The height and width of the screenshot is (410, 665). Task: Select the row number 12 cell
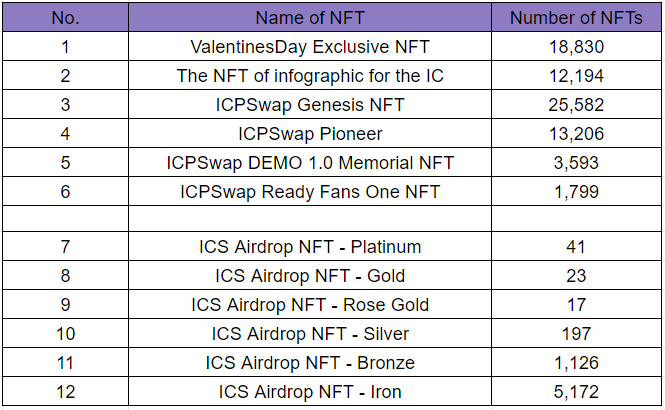65,392
